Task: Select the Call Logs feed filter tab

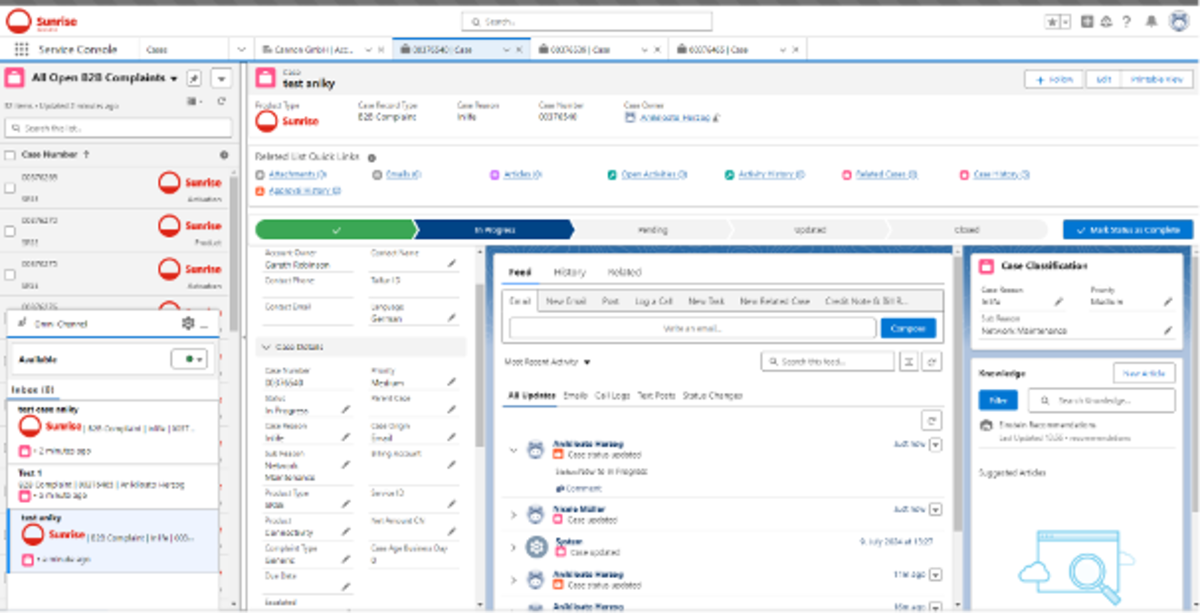Action: coord(612,395)
